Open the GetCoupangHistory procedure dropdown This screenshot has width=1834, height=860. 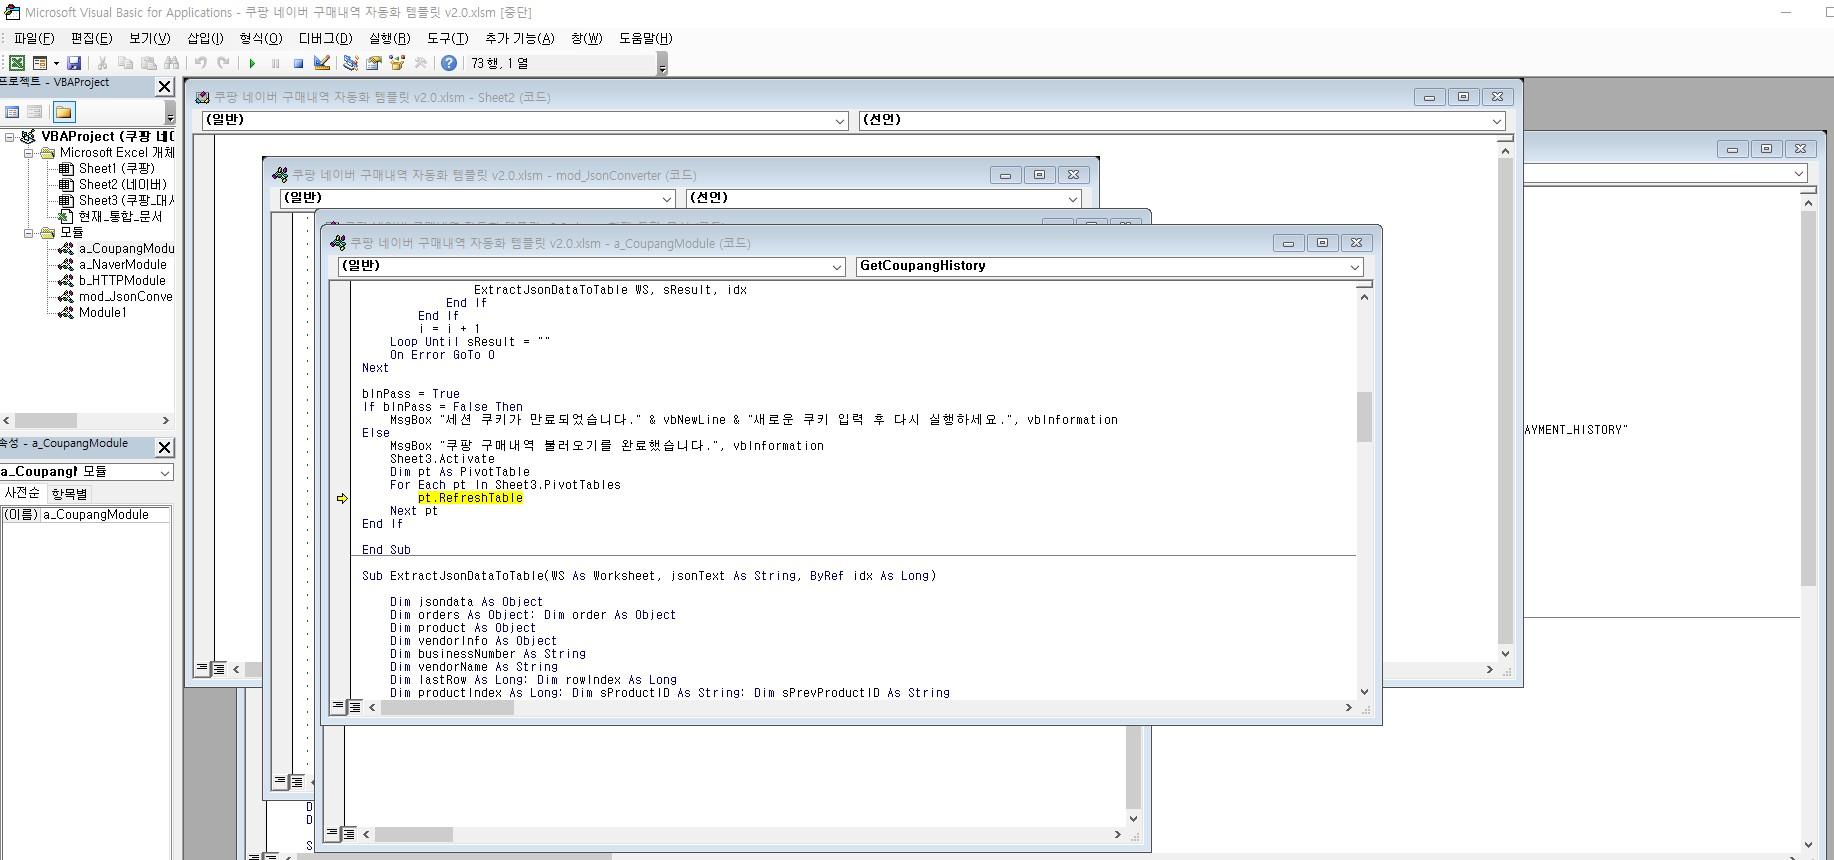tap(1354, 267)
